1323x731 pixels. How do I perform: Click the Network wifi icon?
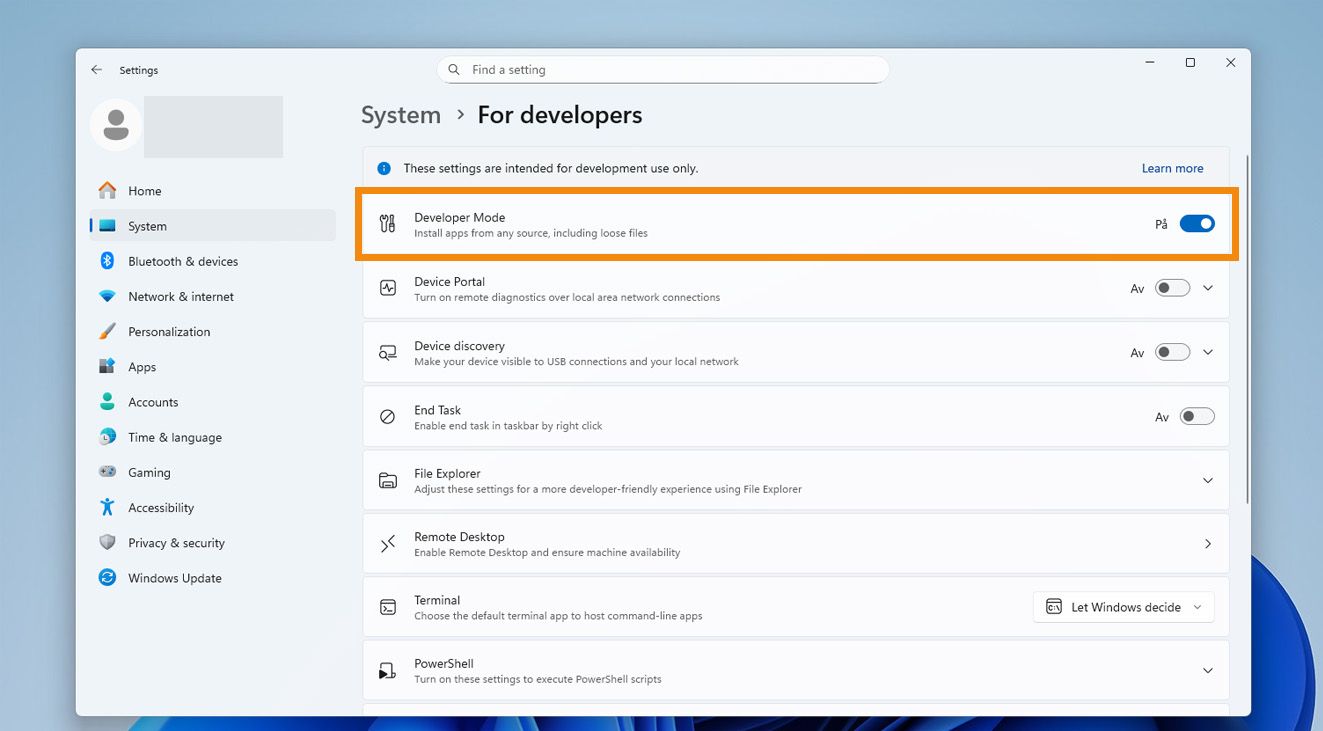[x=107, y=296]
